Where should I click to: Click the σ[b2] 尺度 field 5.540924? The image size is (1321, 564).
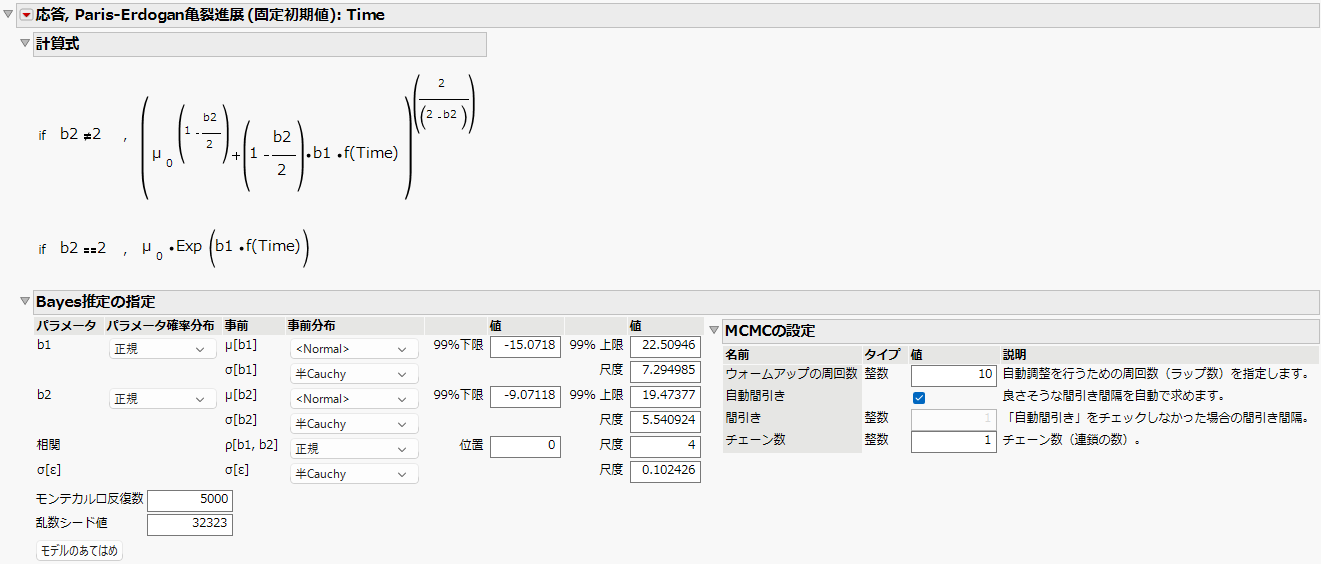(x=666, y=421)
